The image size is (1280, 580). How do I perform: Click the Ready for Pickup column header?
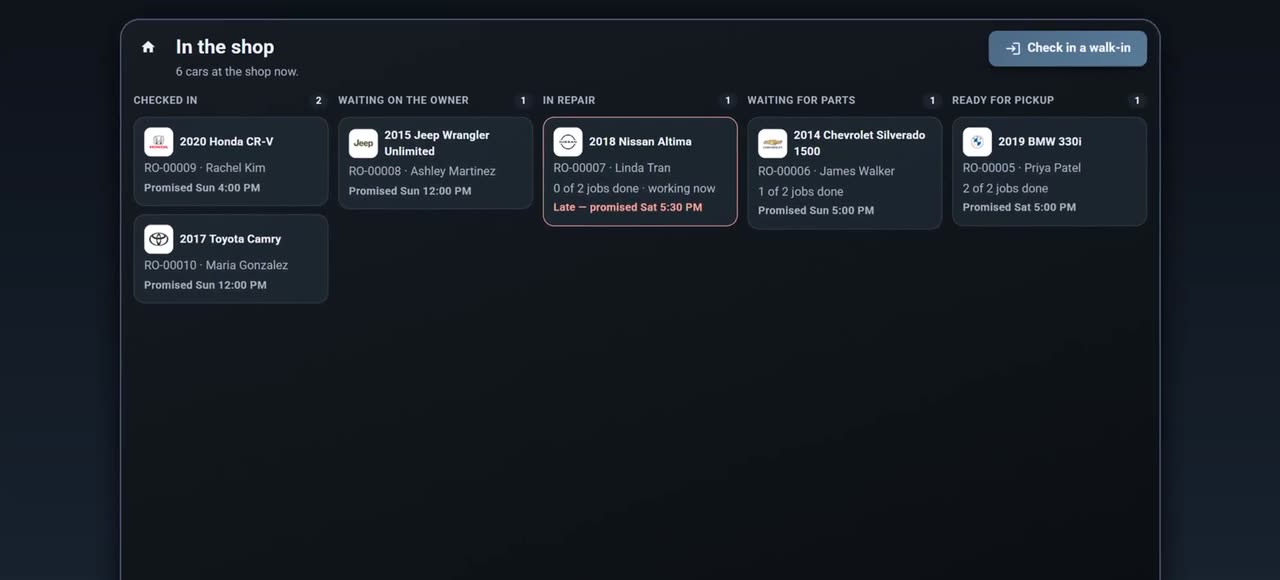1003,100
